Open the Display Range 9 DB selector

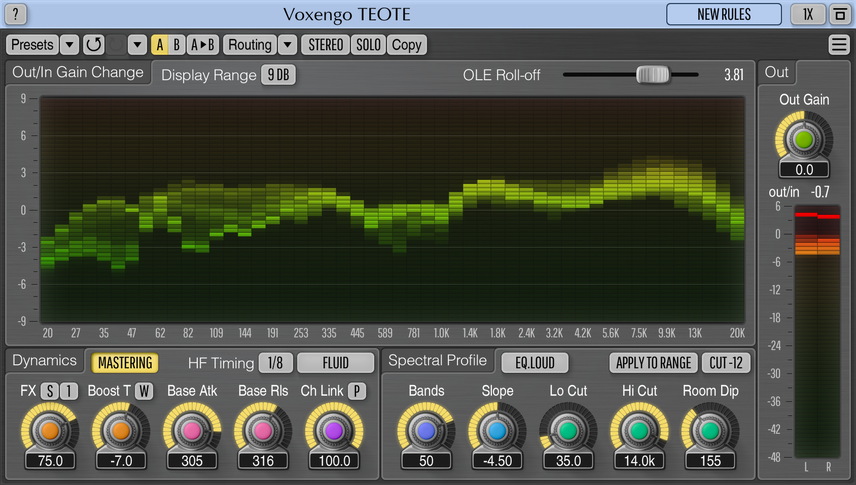tap(278, 75)
